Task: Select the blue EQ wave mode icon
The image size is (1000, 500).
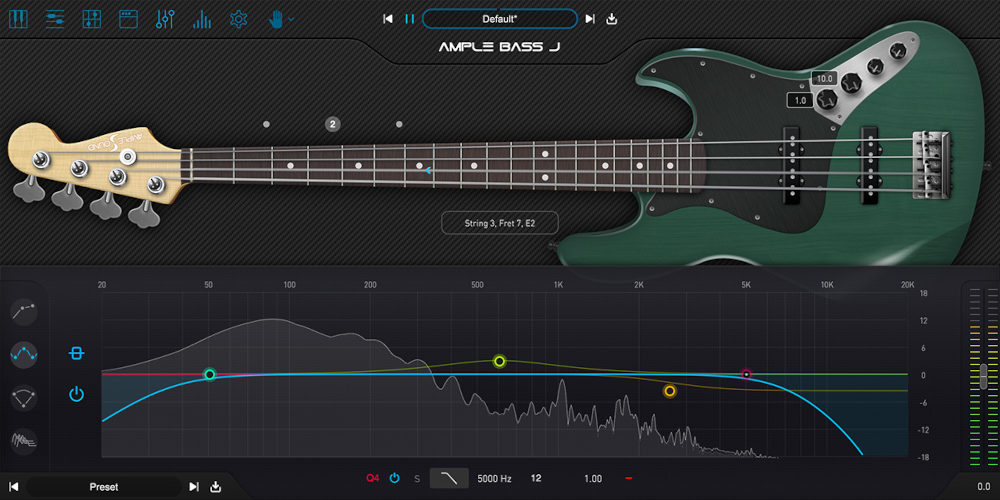Action: click(24, 355)
